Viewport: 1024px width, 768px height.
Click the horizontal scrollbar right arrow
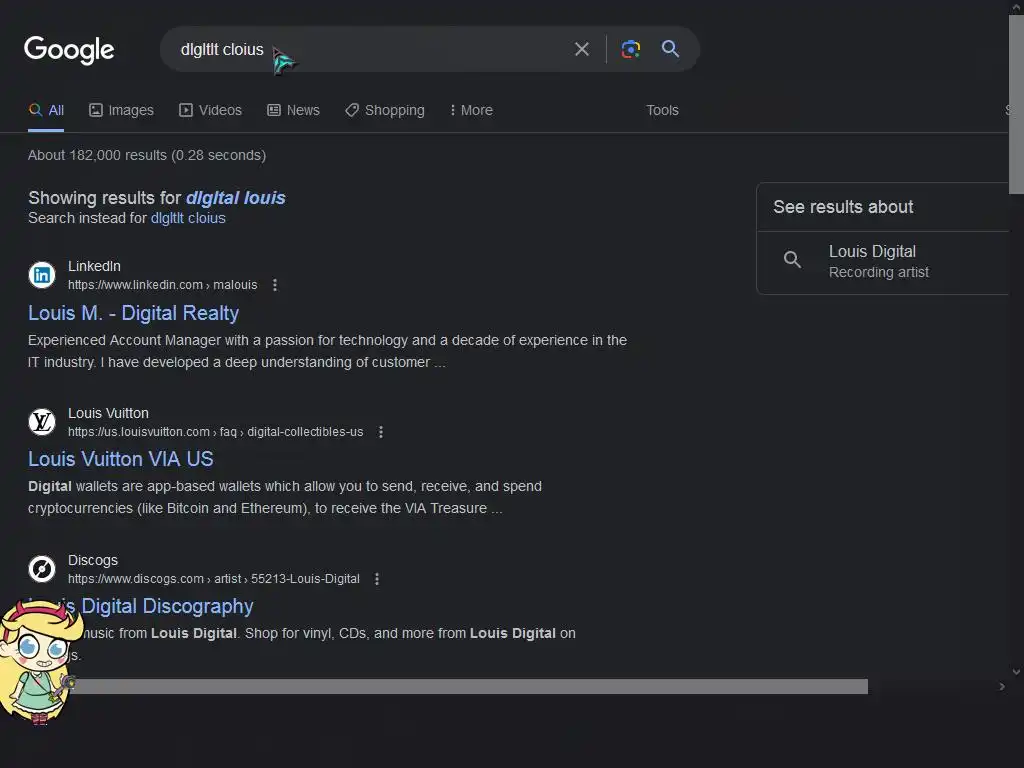1002,686
